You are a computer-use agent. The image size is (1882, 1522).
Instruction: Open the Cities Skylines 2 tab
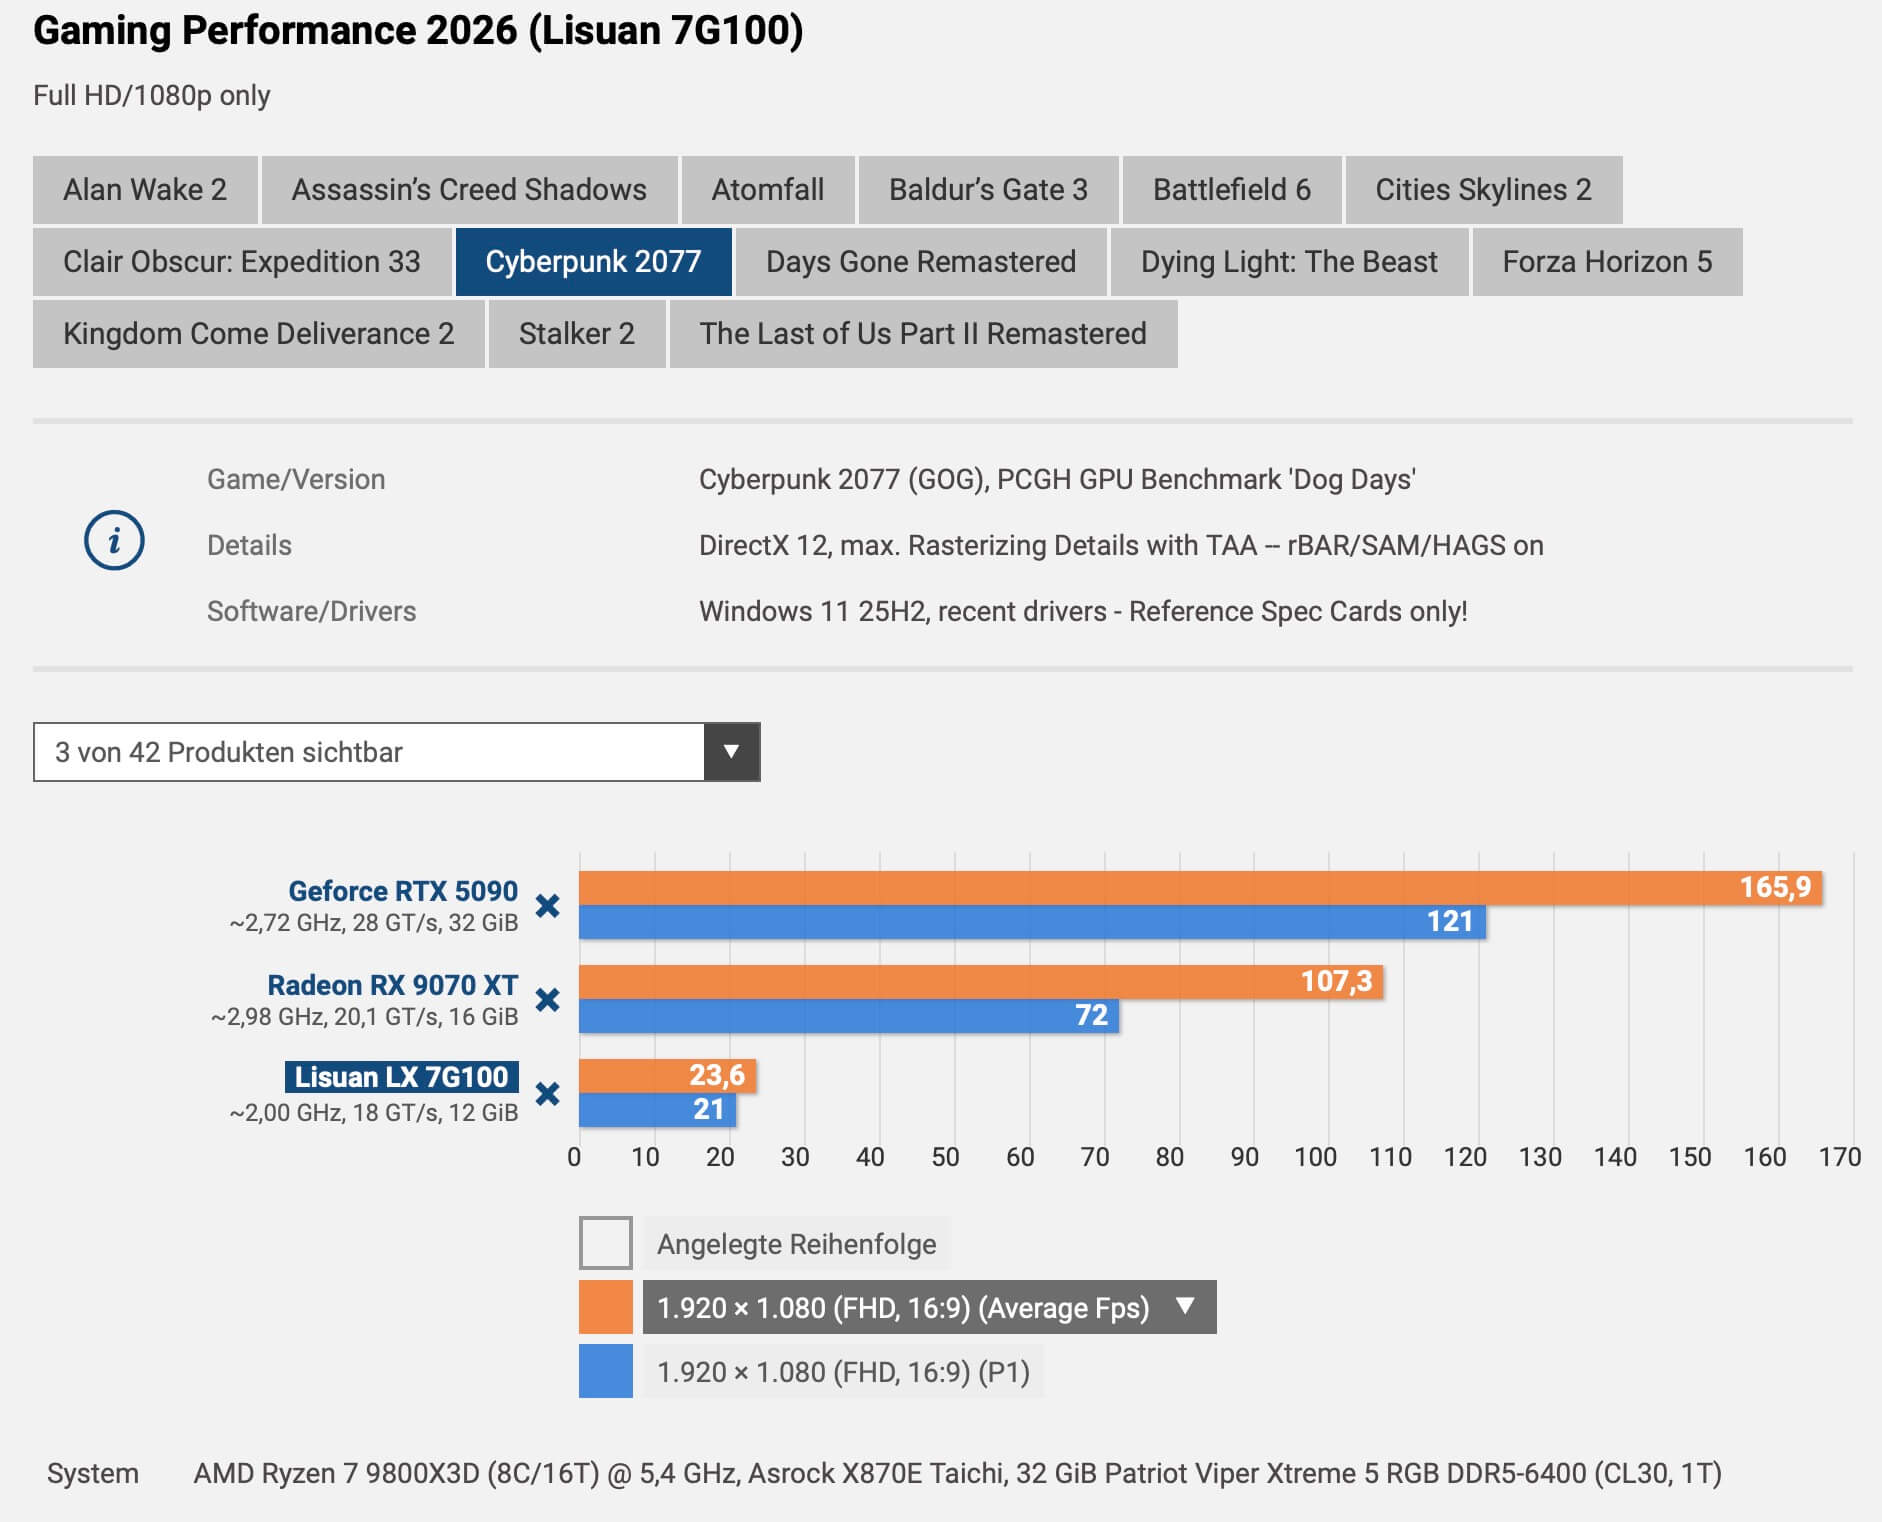tap(1484, 190)
